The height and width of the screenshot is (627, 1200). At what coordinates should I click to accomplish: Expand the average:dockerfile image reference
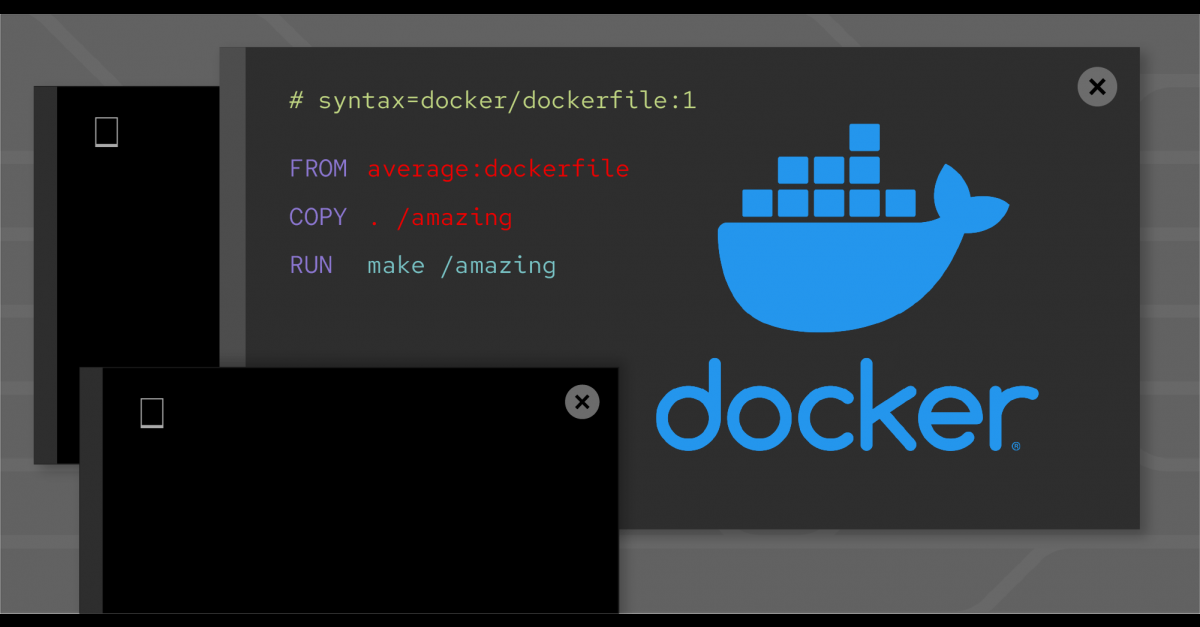[x=499, y=168]
